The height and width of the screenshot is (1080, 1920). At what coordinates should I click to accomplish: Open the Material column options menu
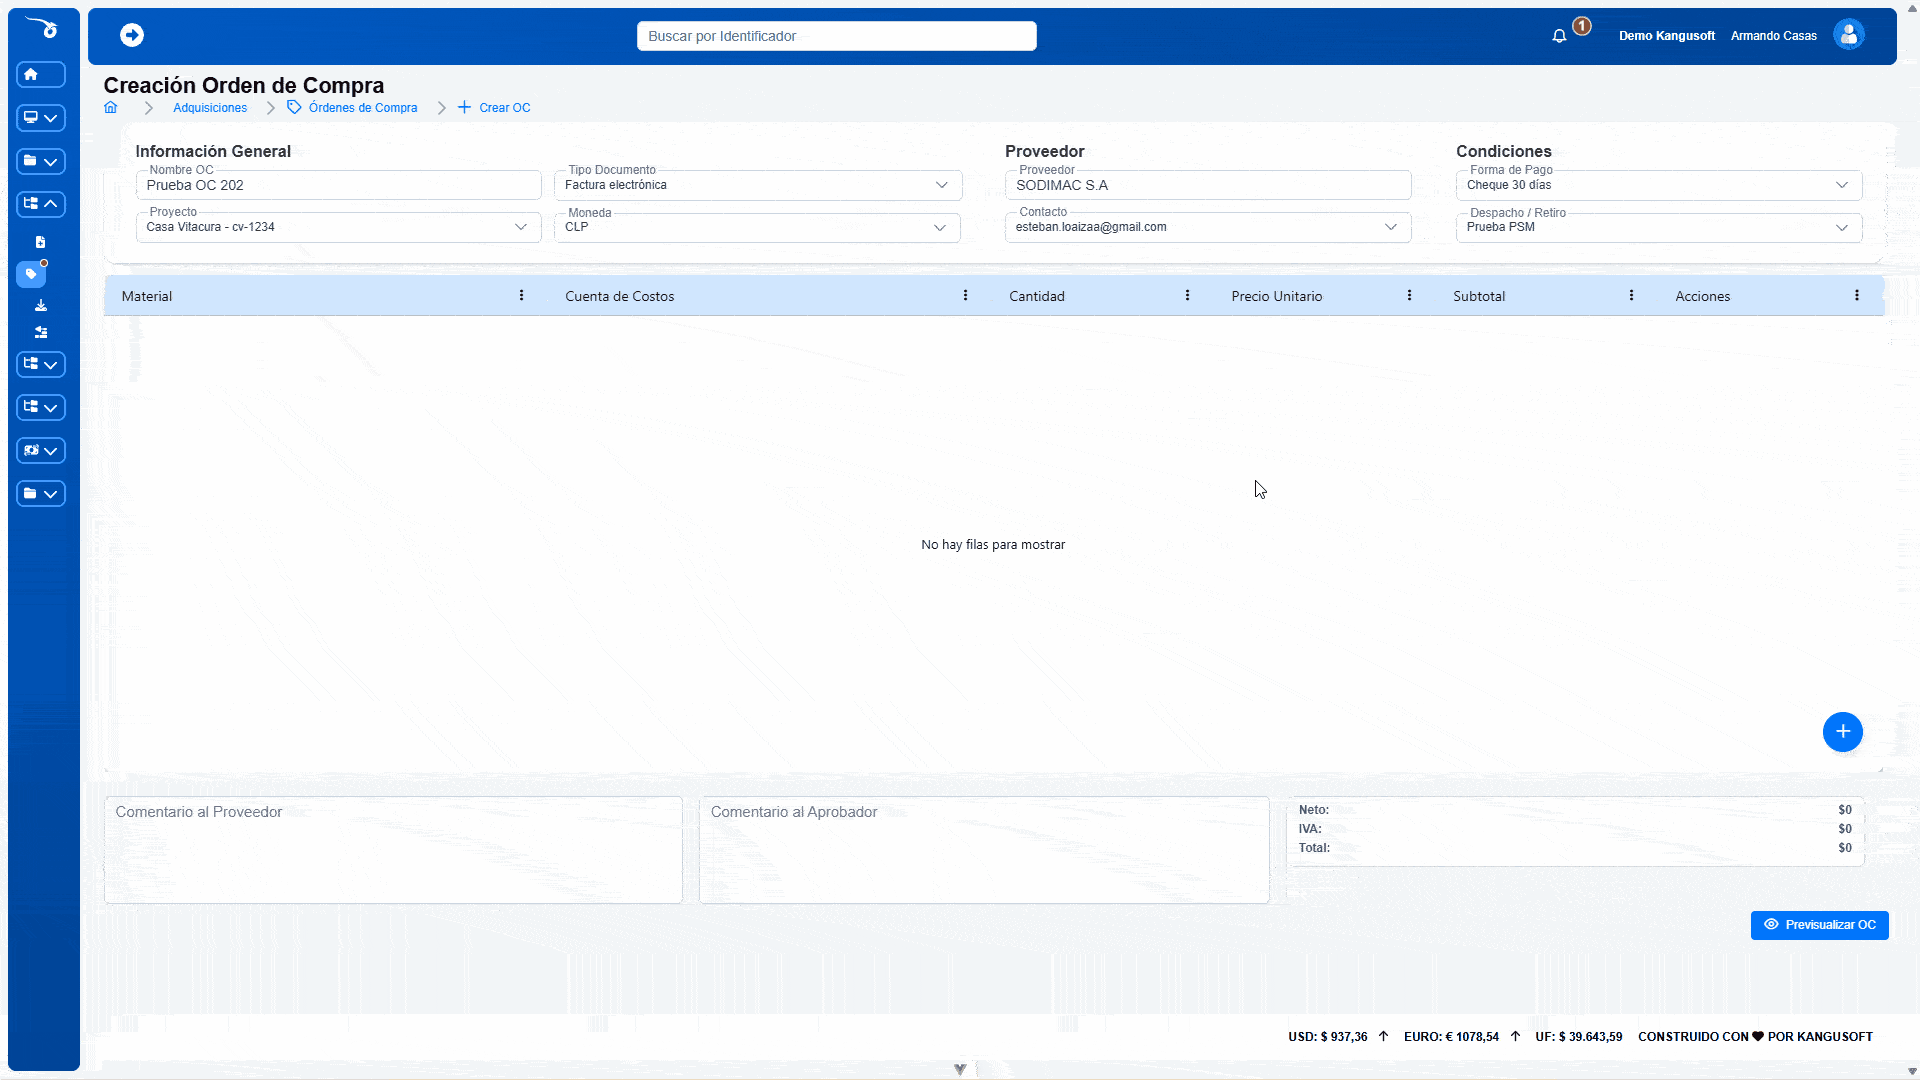point(521,296)
